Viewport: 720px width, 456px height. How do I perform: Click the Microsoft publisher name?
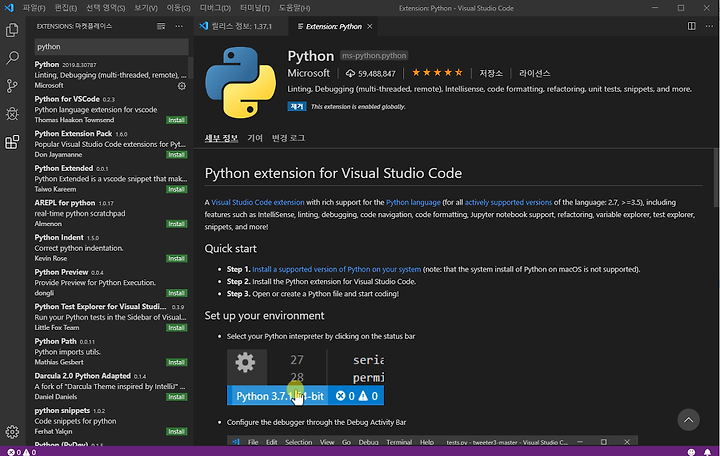[x=309, y=73]
